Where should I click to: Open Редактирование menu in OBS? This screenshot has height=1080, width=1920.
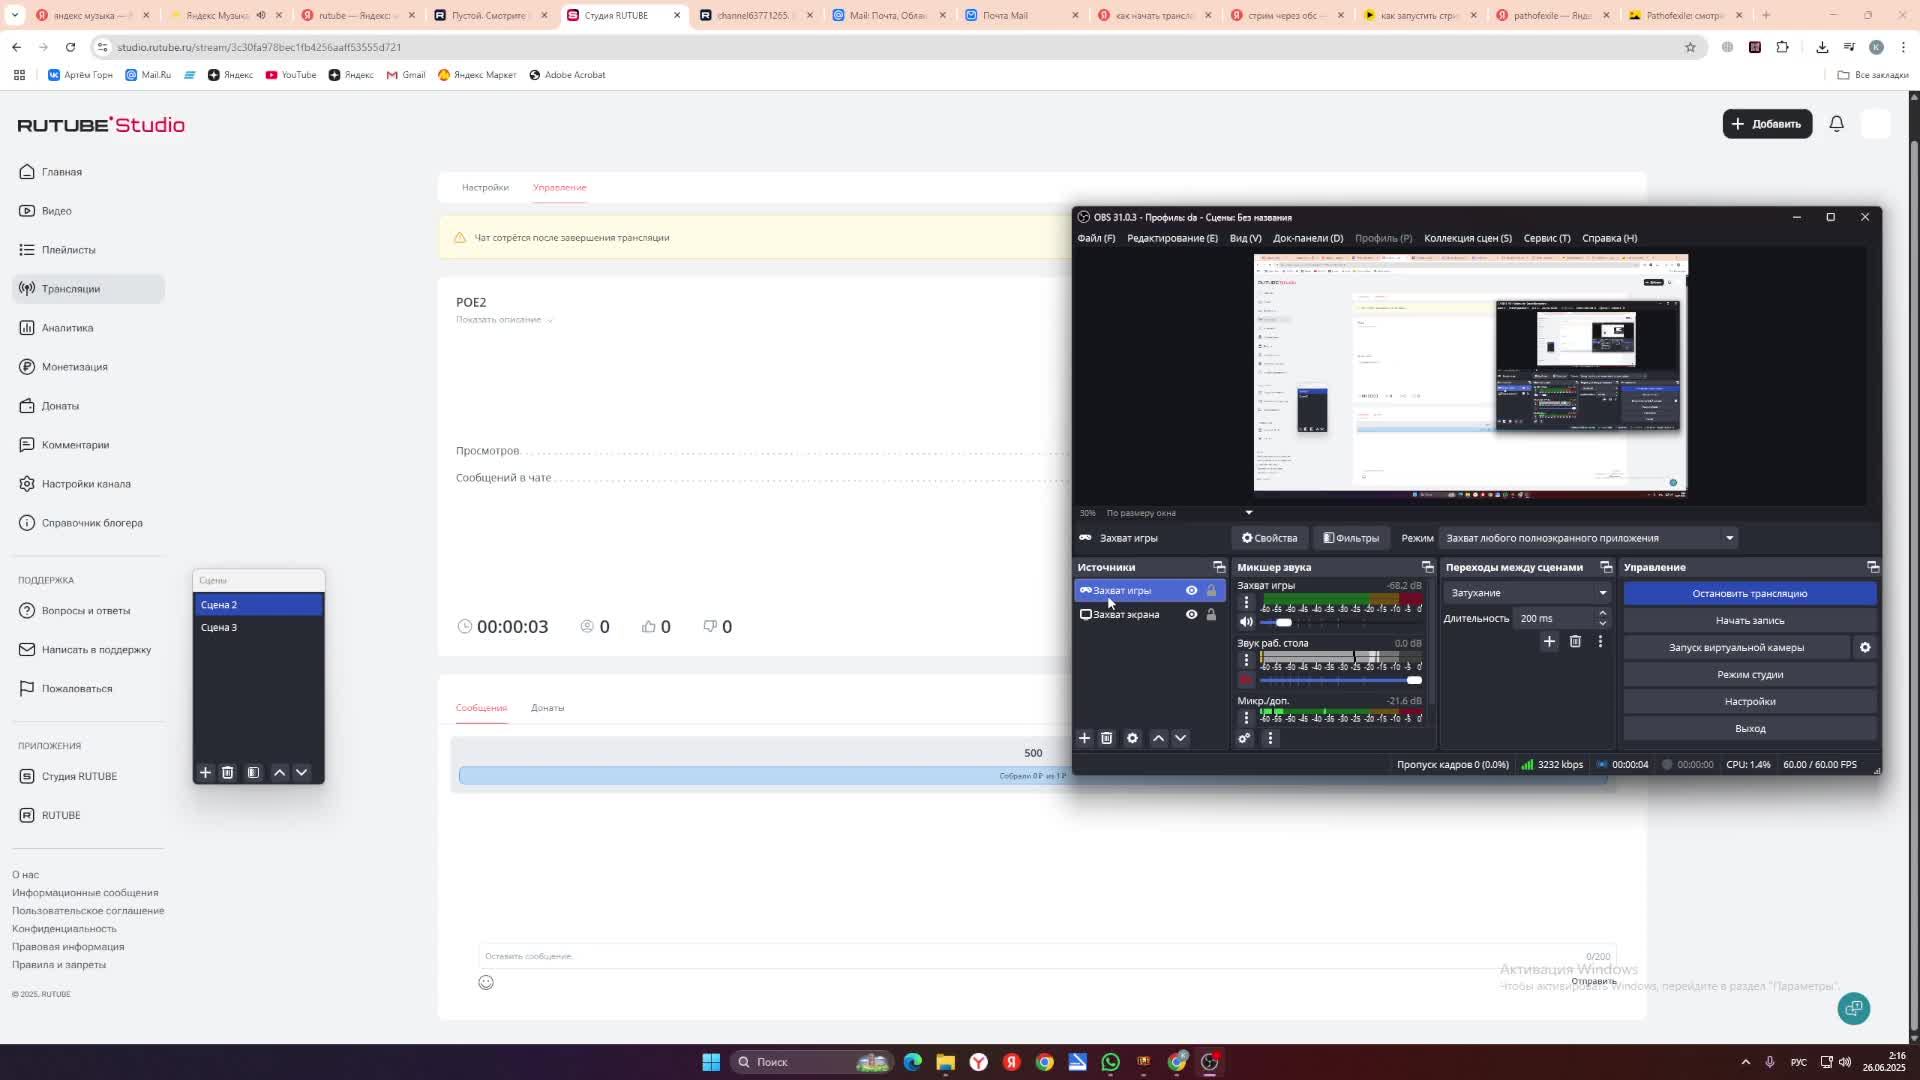[1172, 238]
